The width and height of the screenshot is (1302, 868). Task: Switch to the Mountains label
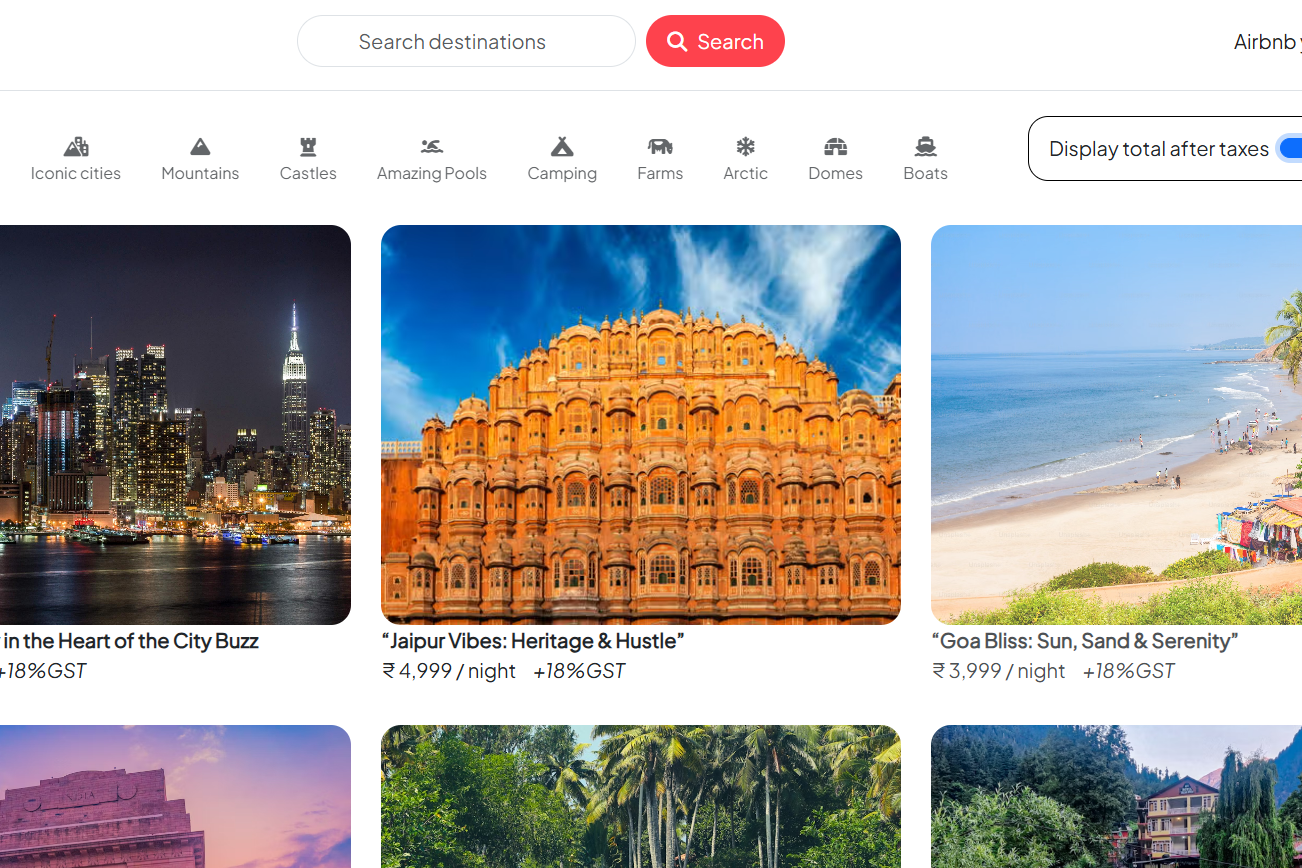click(200, 173)
